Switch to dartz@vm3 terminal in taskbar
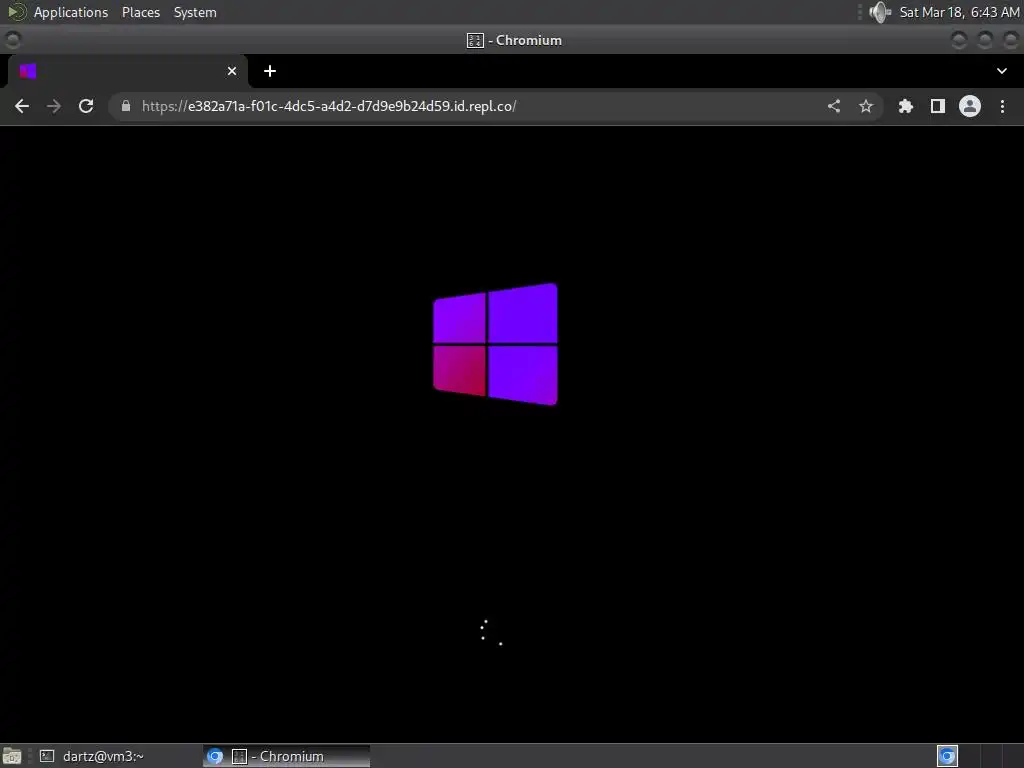Screen dimensions: 1024x768 (91, 756)
